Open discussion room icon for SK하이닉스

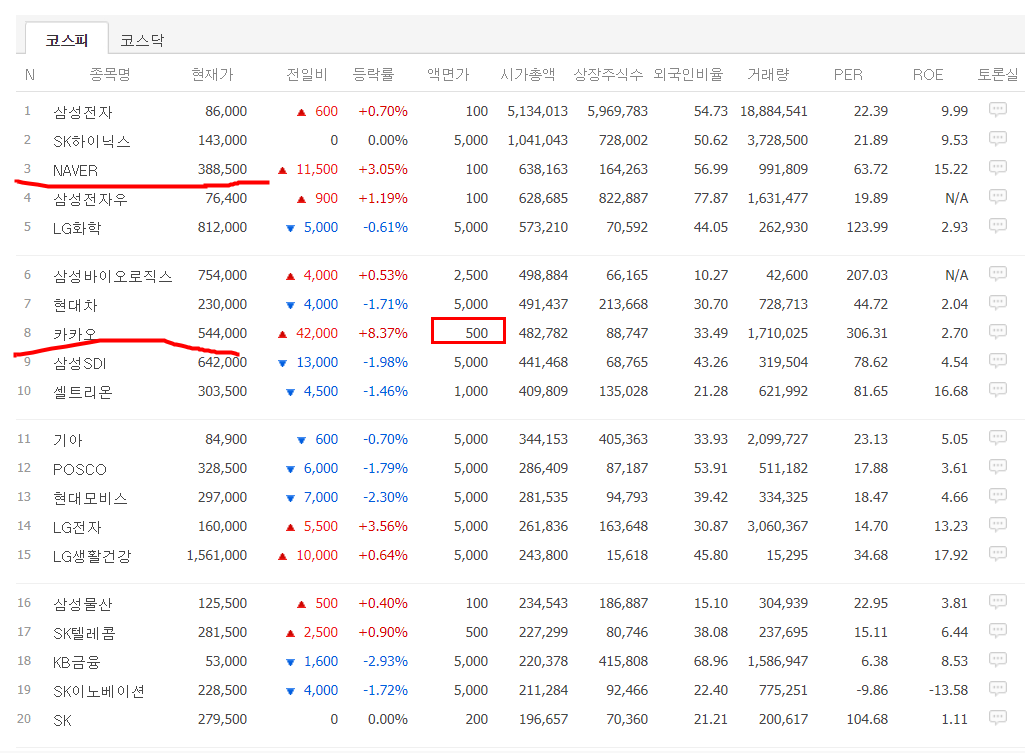[x=998, y=139]
